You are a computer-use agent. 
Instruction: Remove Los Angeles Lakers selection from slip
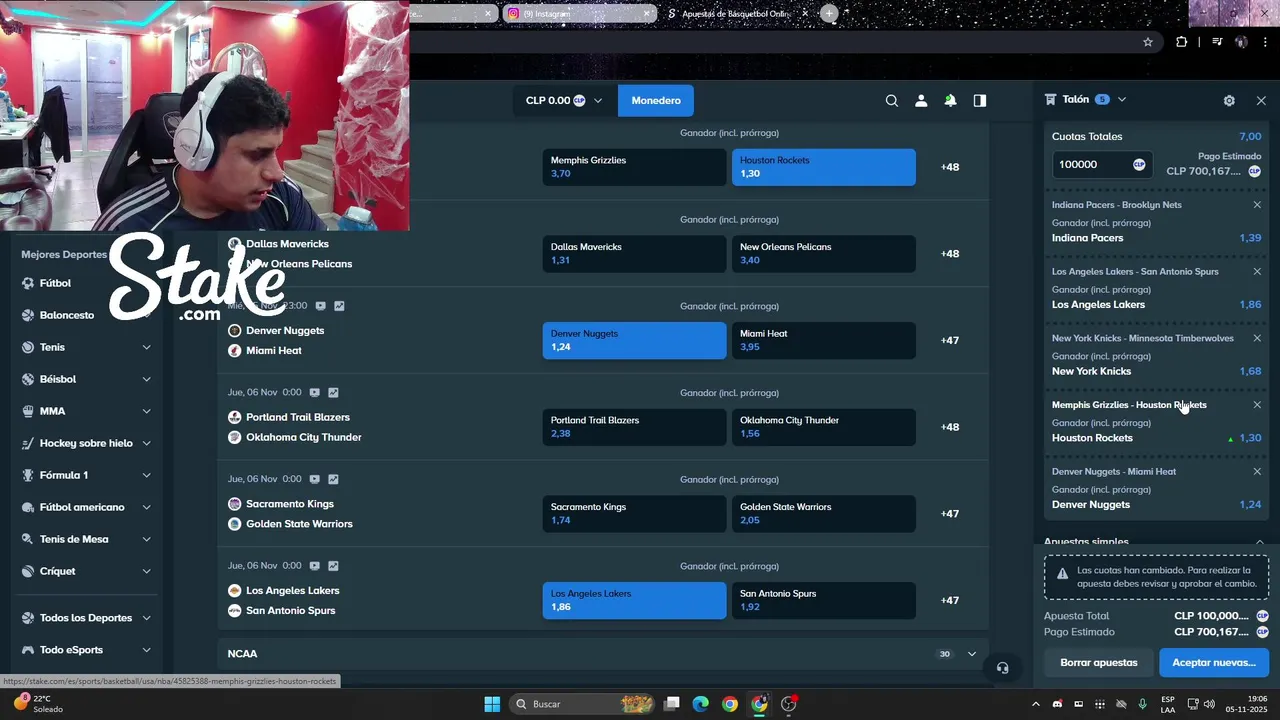coord(1257,272)
